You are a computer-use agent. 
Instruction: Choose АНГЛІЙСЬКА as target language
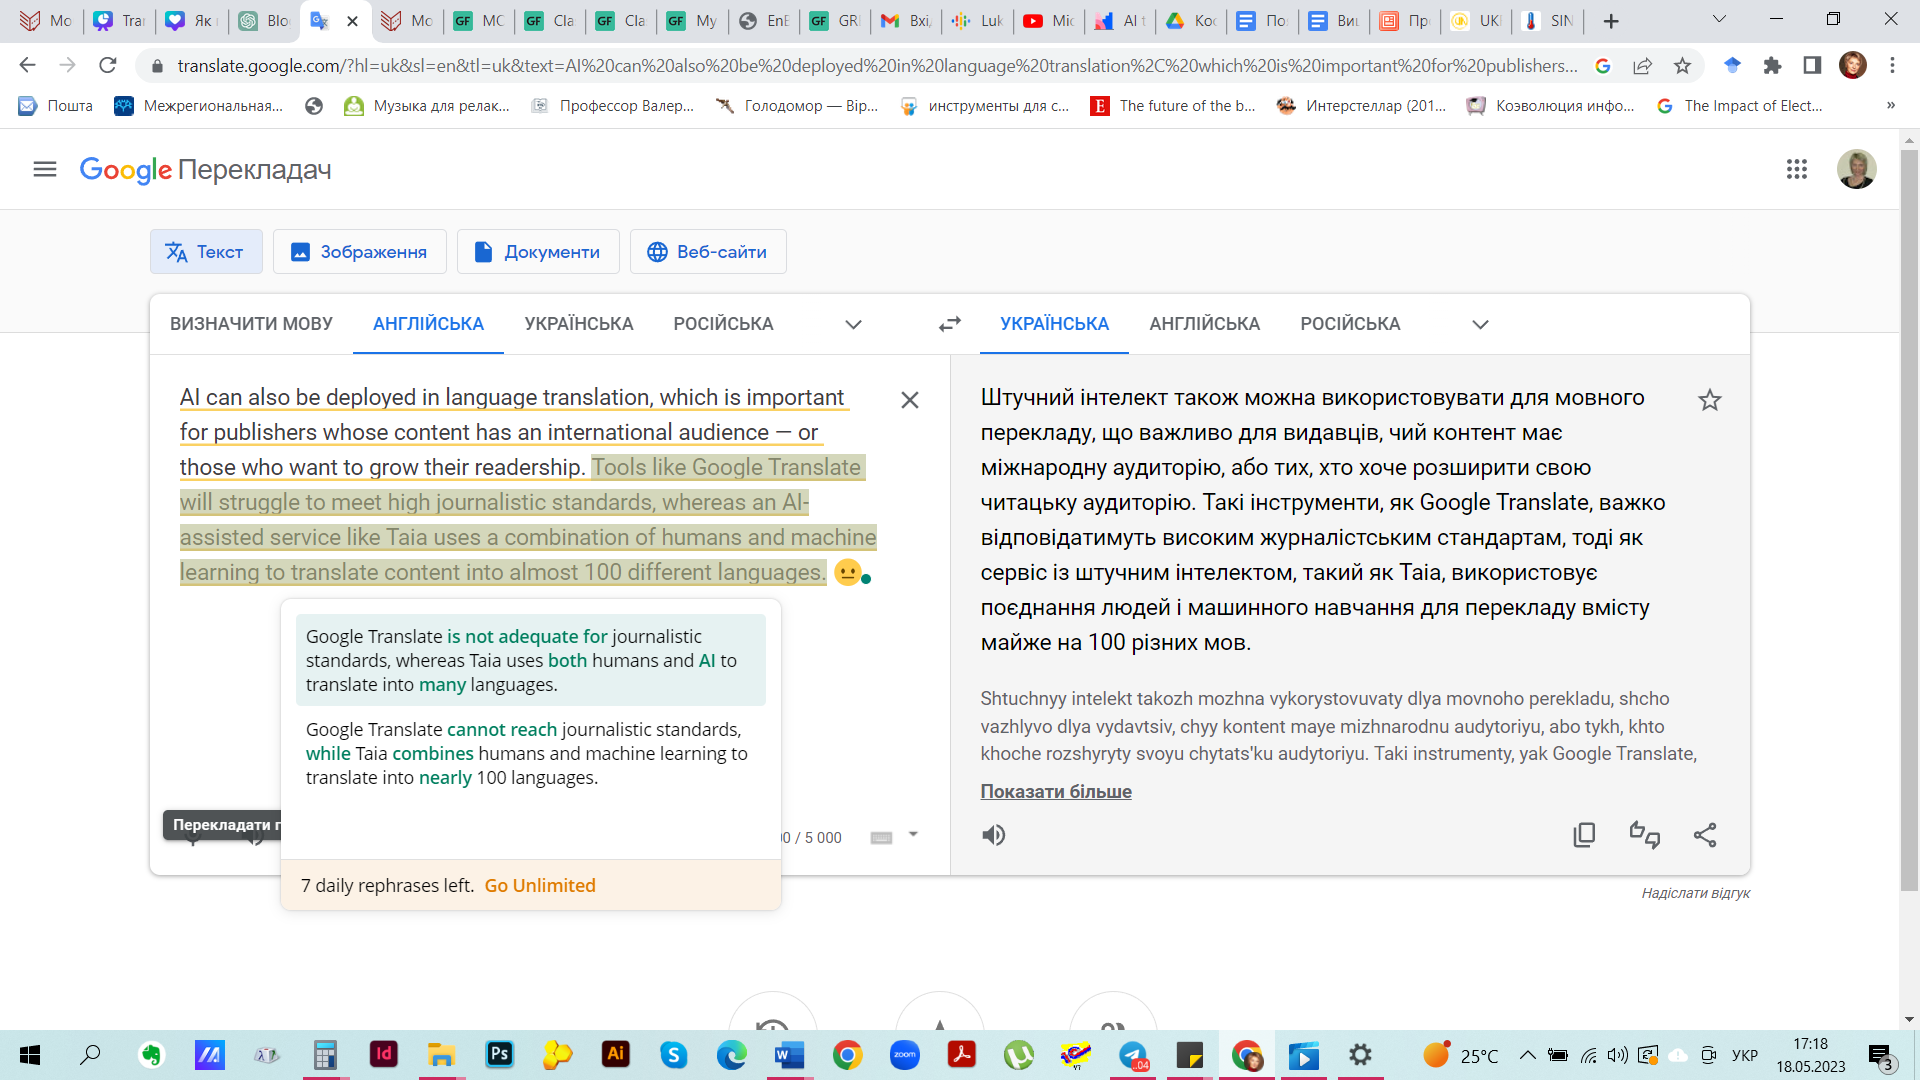pyautogui.click(x=1204, y=324)
